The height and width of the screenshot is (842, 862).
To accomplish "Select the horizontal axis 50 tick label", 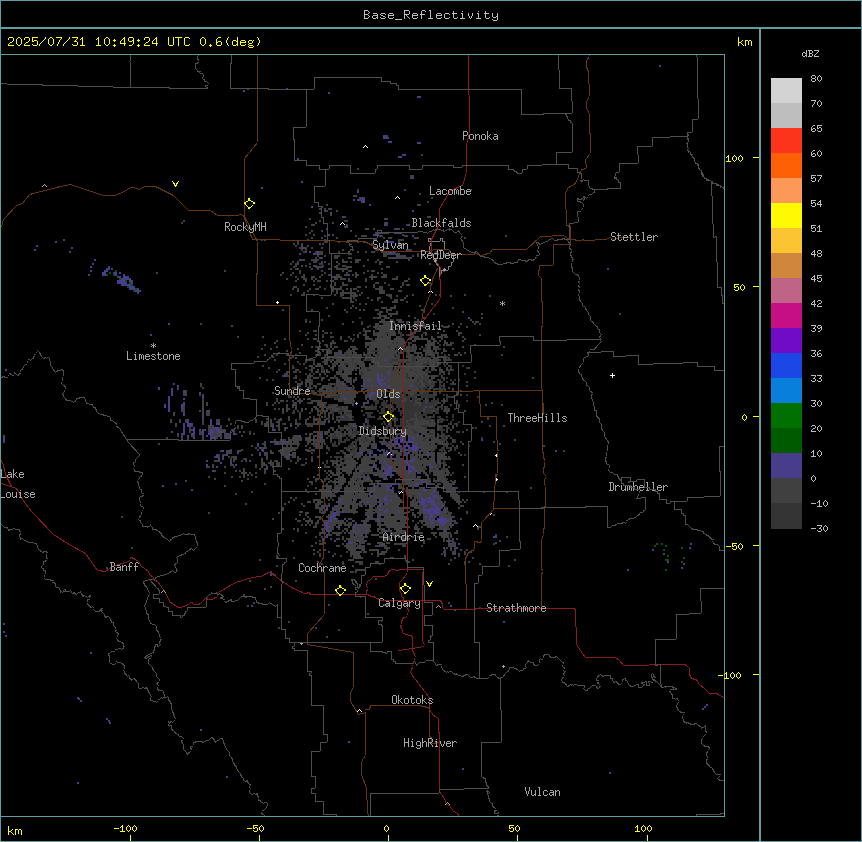I will click(x=514, y=828).
